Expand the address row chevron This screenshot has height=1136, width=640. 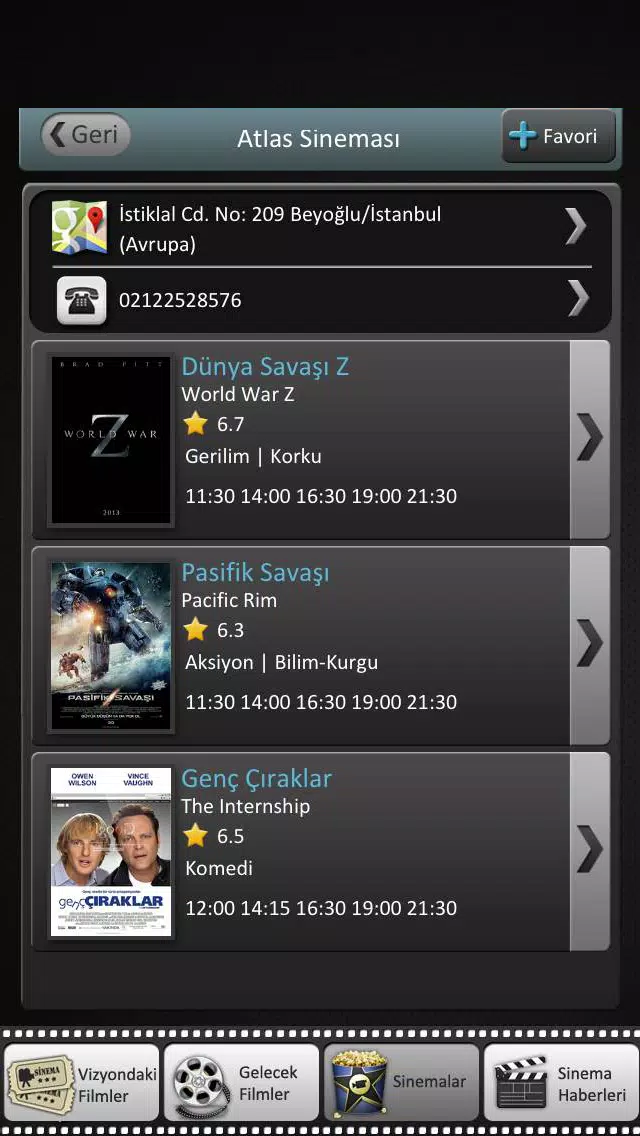[576, 227]
